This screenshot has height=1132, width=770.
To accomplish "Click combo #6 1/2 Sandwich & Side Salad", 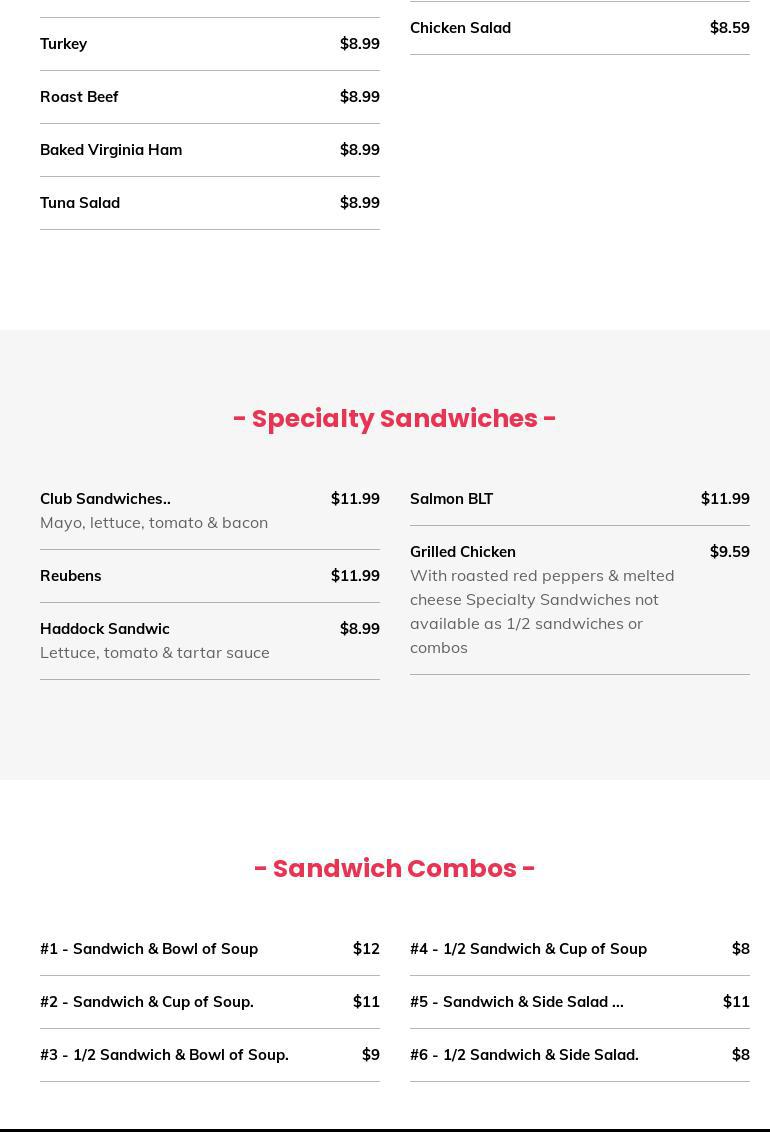I will point(524,1055).
